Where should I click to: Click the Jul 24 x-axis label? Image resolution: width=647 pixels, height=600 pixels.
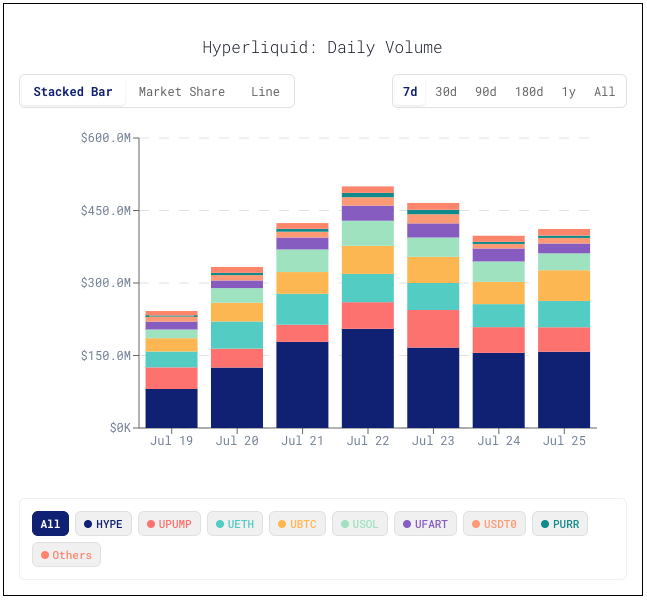coord(498,441)
